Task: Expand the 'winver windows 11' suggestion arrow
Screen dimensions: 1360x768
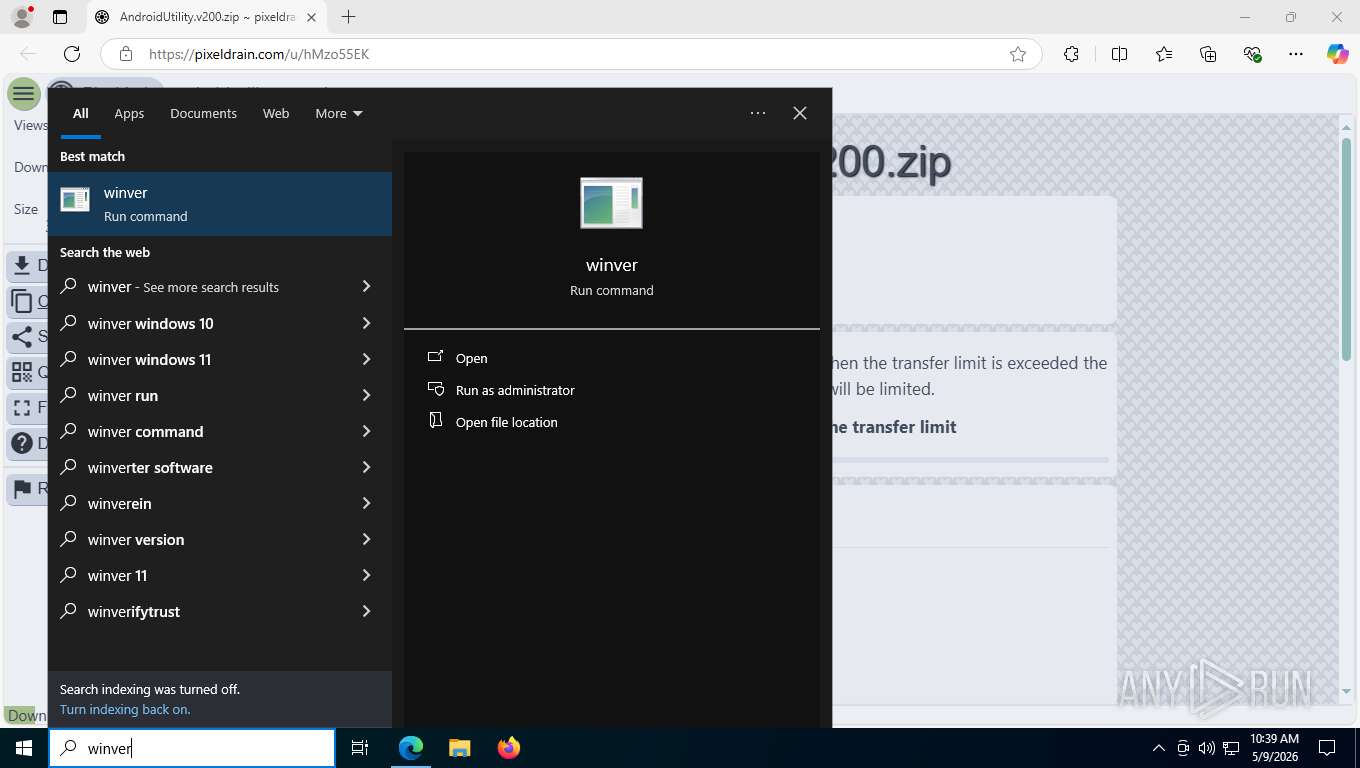Action: pyautogui.click(x=366, y=359)
